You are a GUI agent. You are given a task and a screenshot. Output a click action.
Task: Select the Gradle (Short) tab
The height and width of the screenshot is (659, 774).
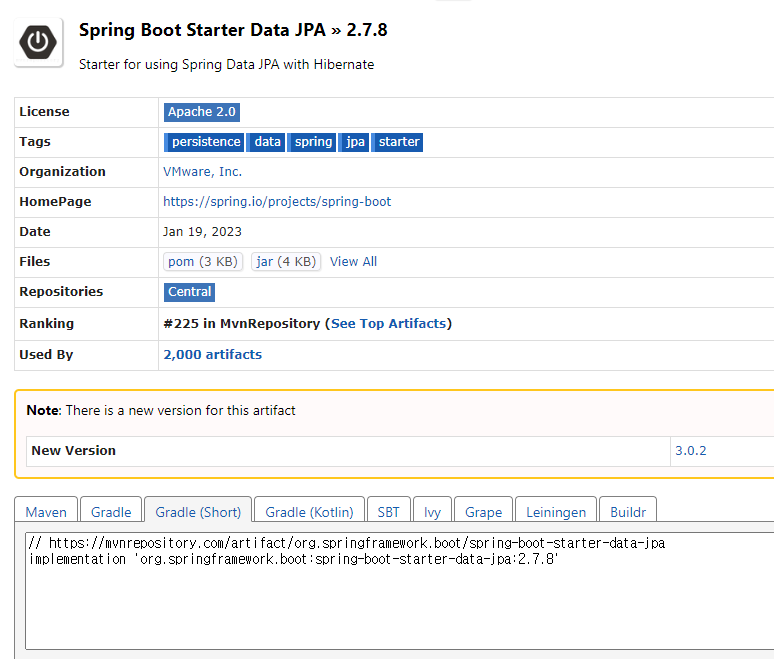(198, 511)
